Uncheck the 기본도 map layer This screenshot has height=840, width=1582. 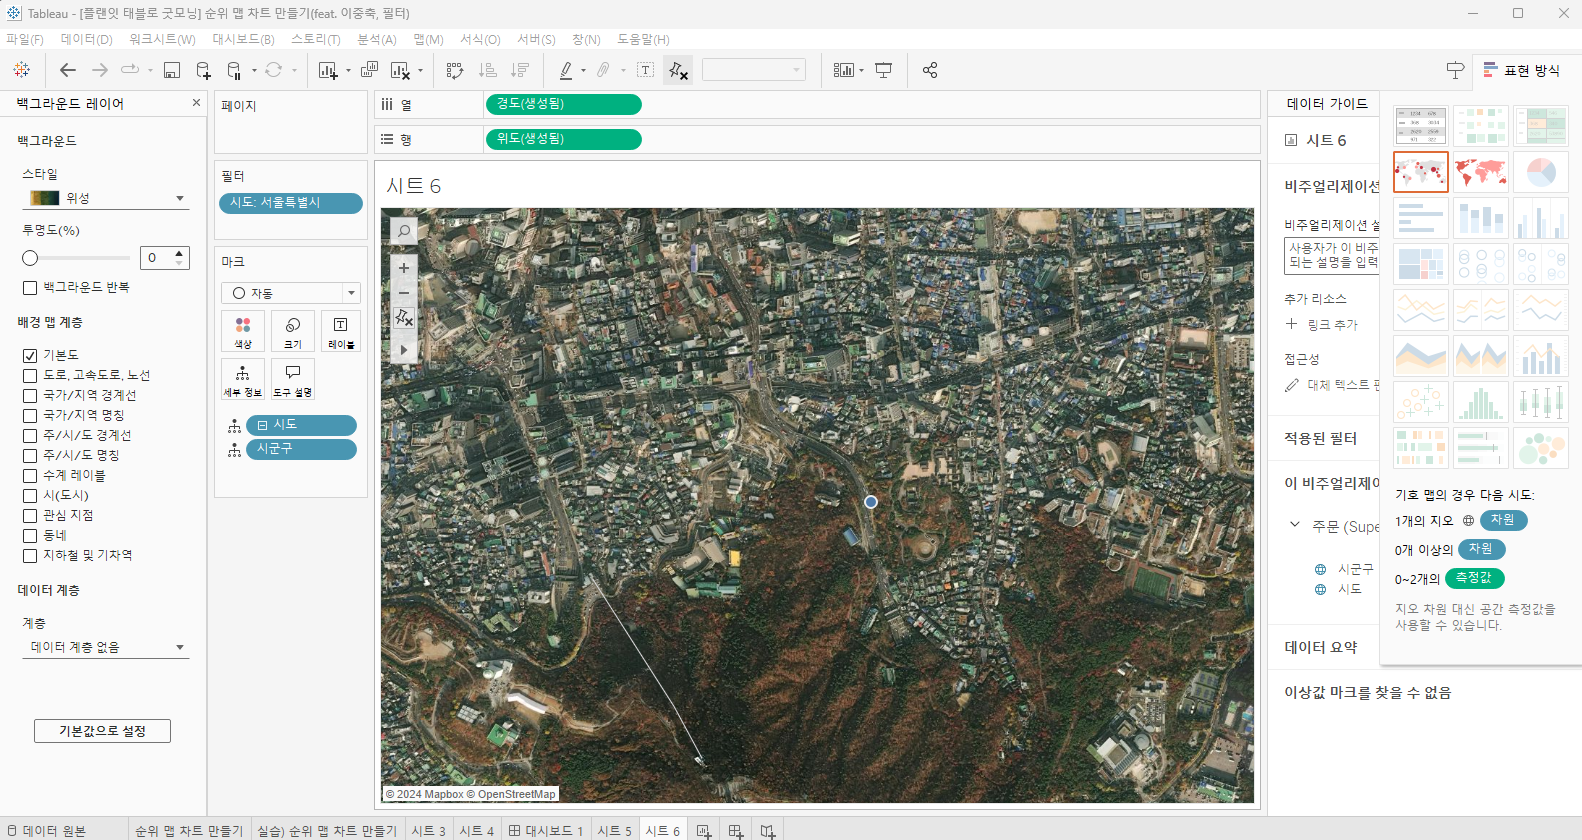coord(30,355)
